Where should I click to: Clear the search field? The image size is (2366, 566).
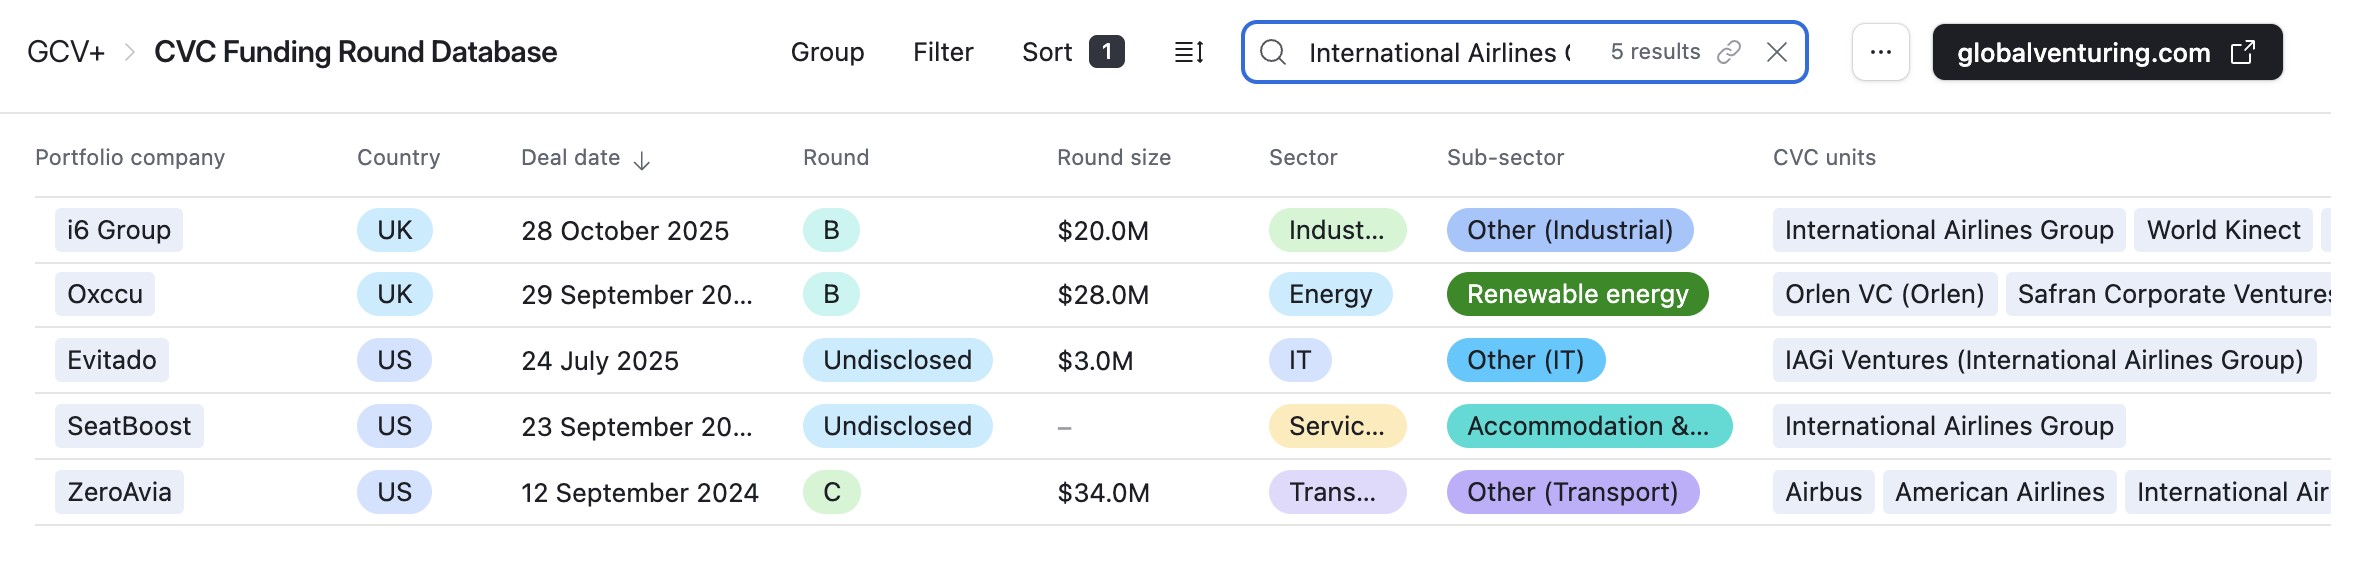tap(1777, 52)
